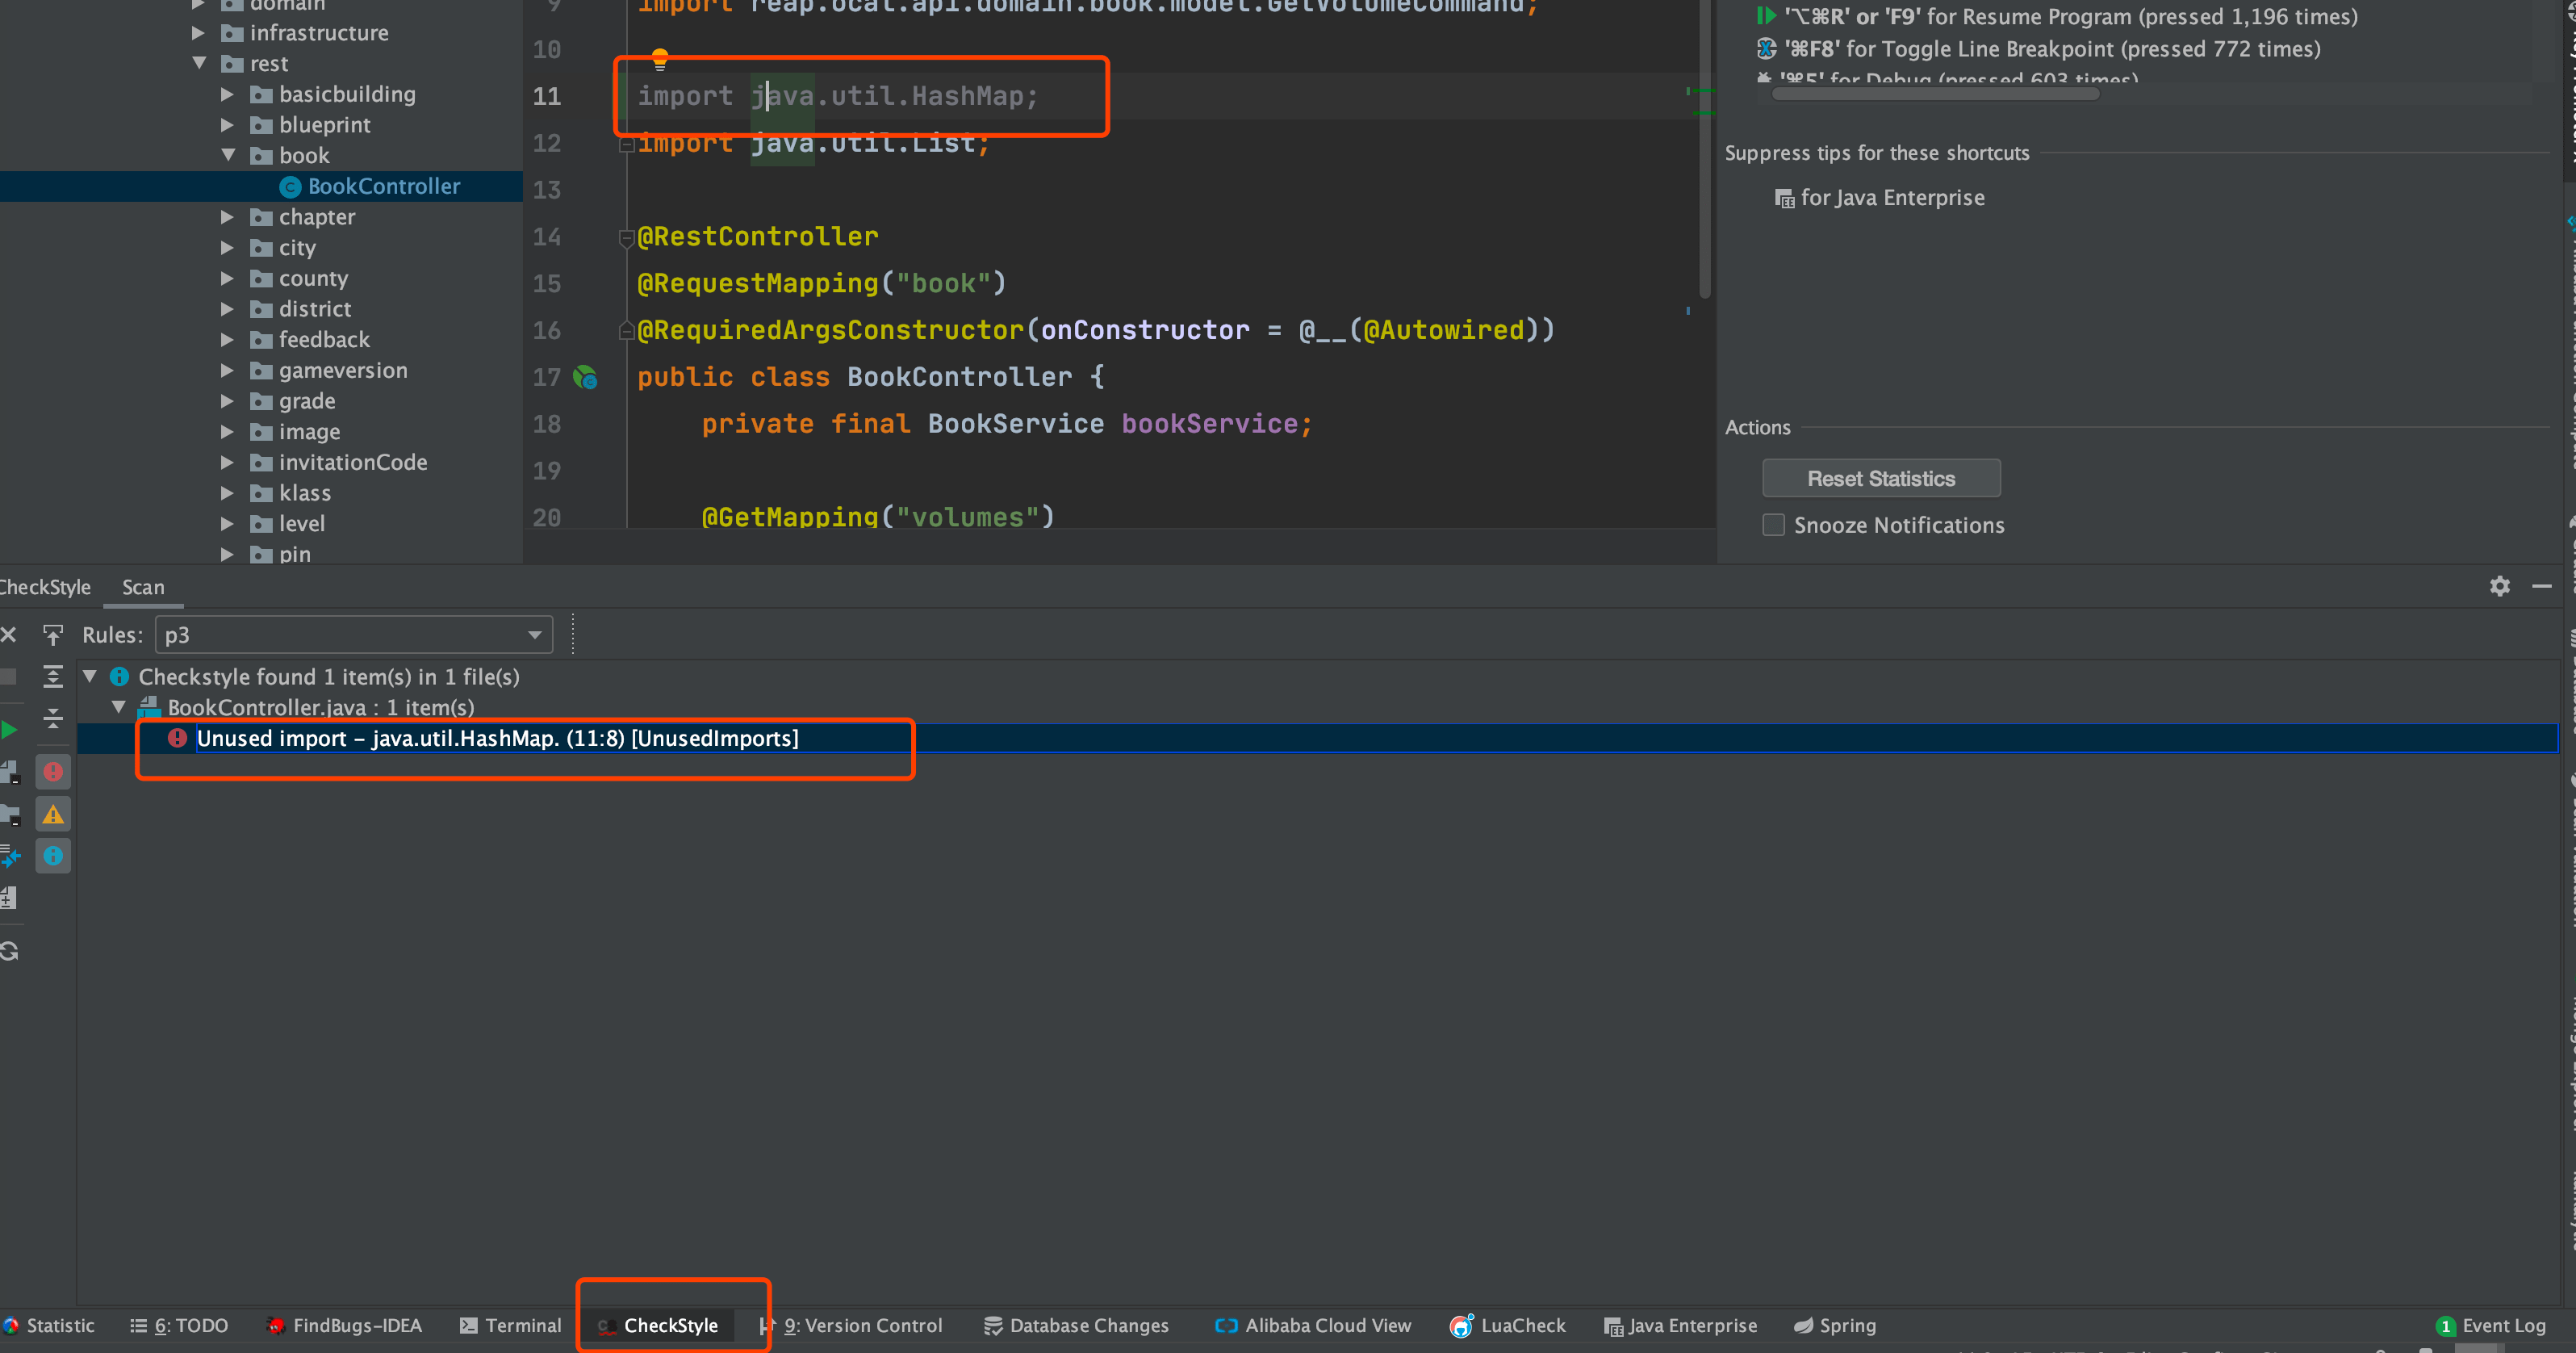The image size is (2576, 1353).
Task: Click horizontal scrollbar in shortcuts list
Action: pyautogui.click(x=1935, y=94)
